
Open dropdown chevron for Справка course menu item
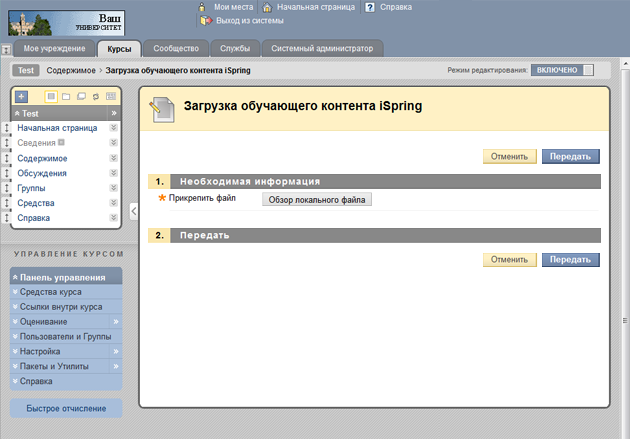point(114,217)
